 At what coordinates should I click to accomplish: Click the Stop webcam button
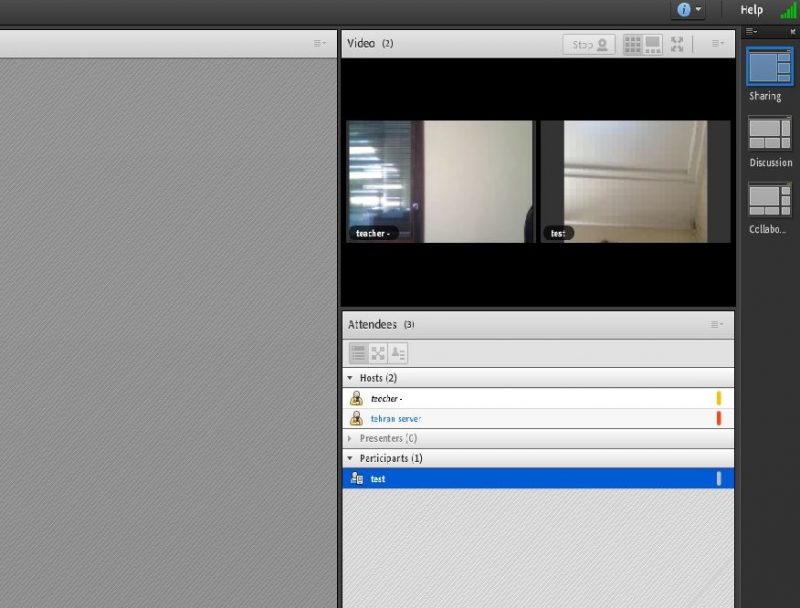tap(589, 44)
